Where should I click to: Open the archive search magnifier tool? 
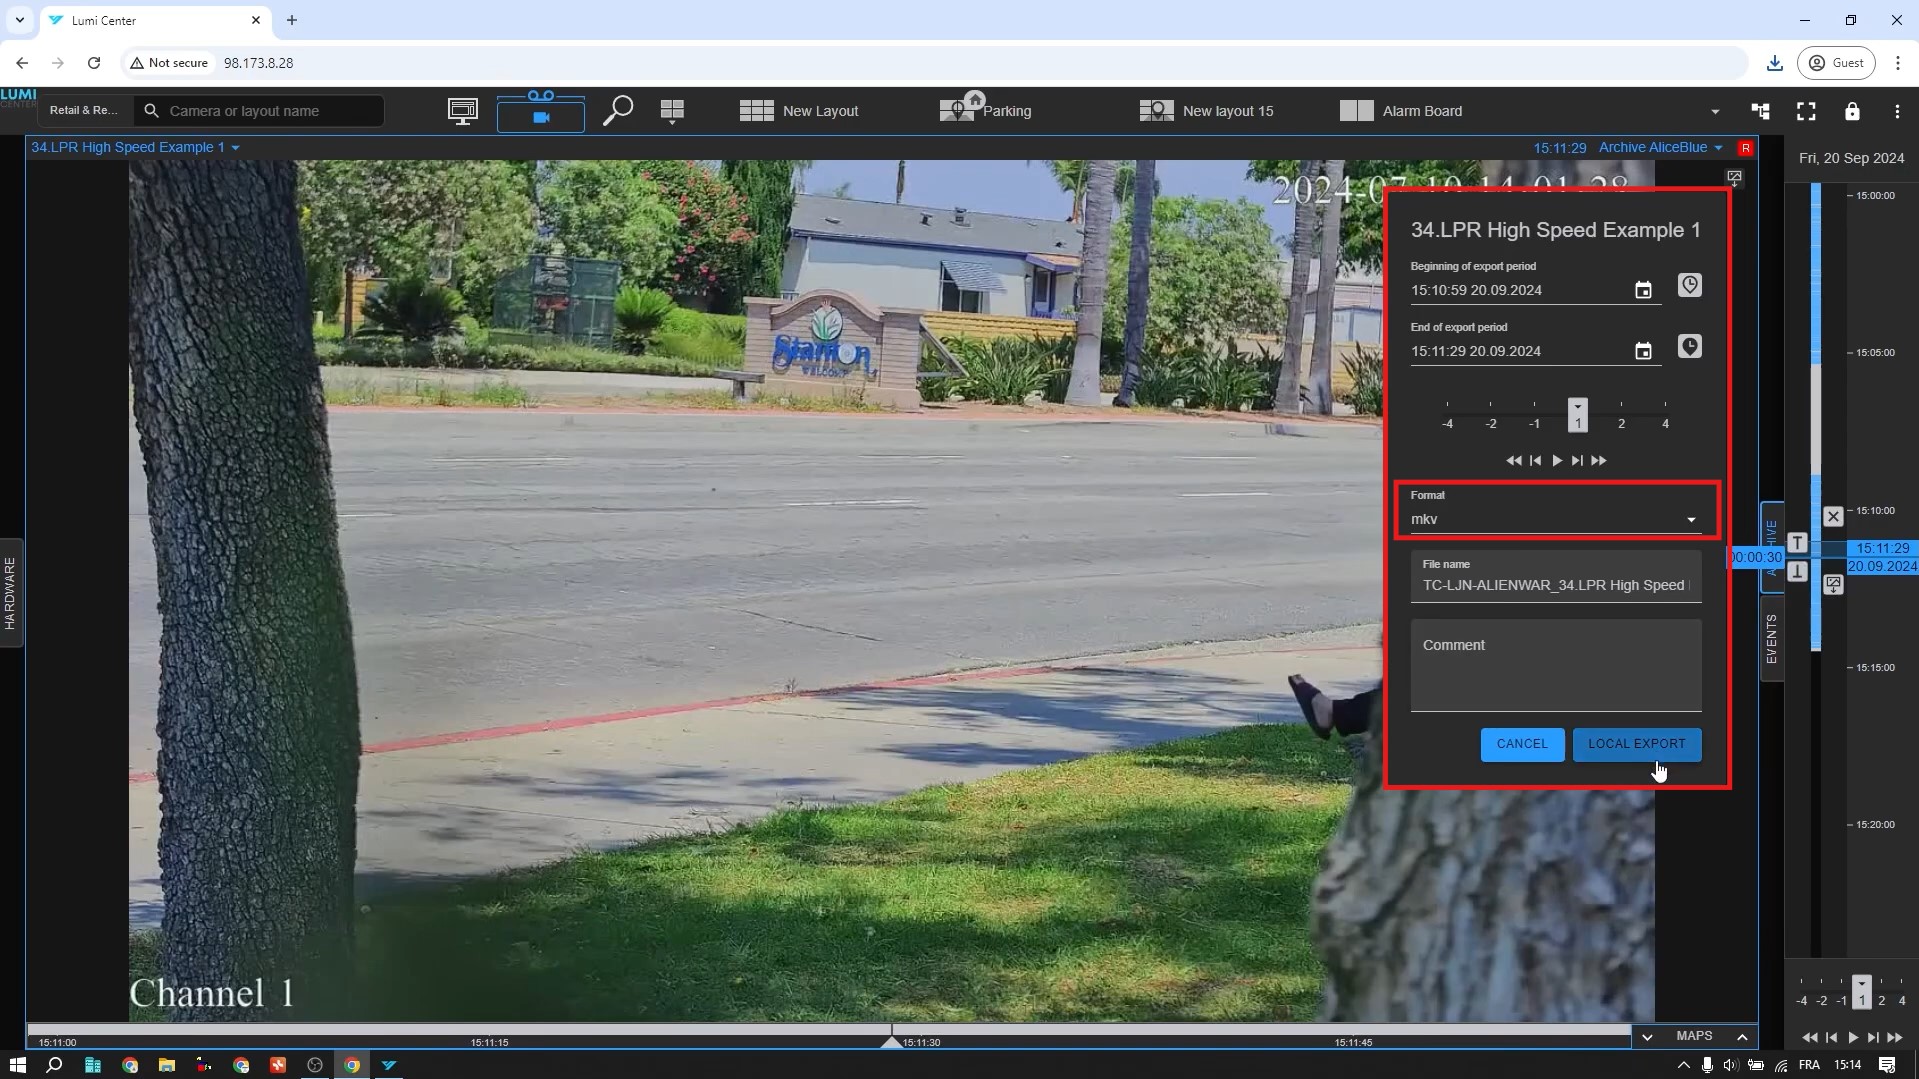[x=618, y=110]
